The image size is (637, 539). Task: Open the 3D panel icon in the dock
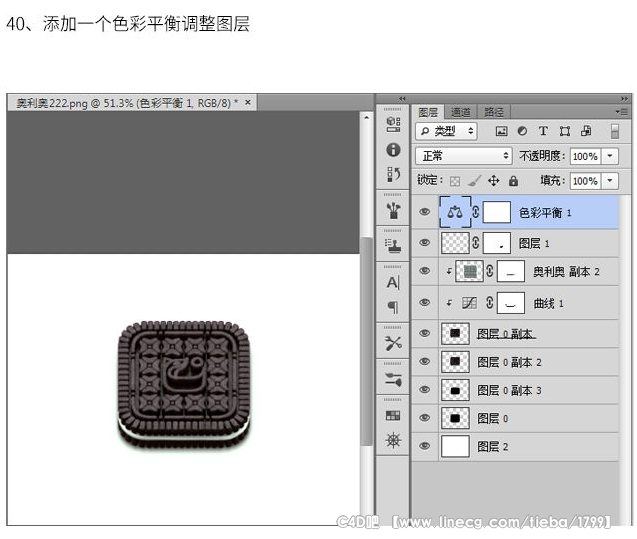tap(393, 124)
